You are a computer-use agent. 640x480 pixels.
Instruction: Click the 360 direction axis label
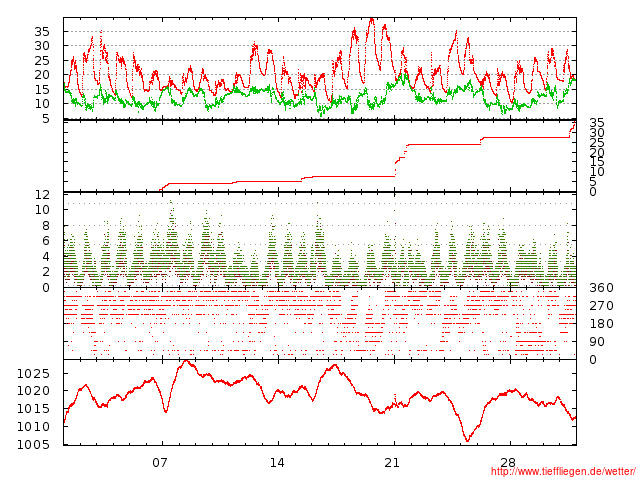[x=601, y=288]
